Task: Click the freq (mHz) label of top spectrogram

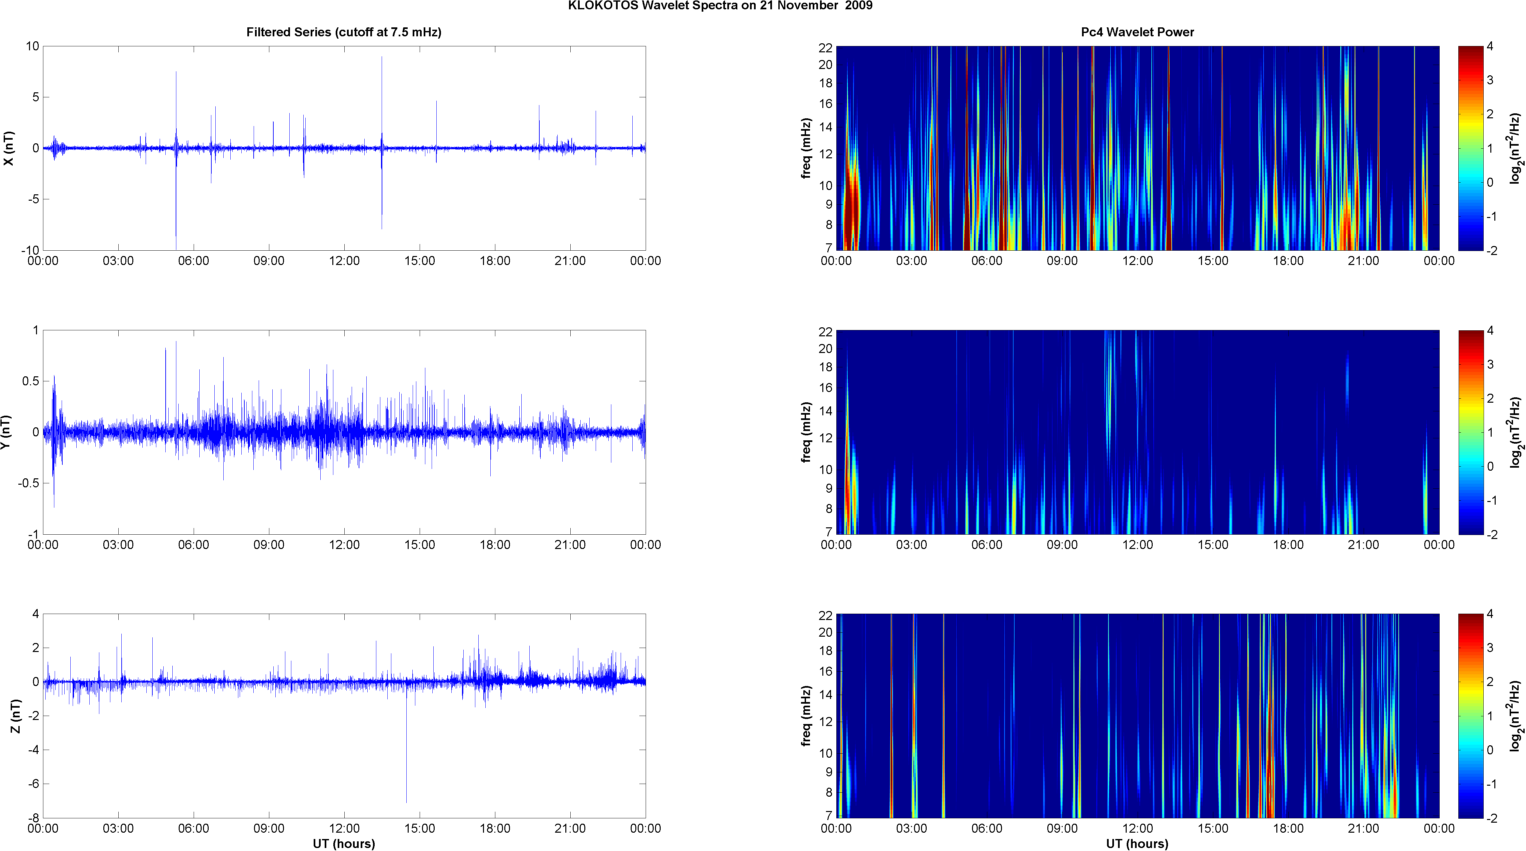Action: [805, 148]
